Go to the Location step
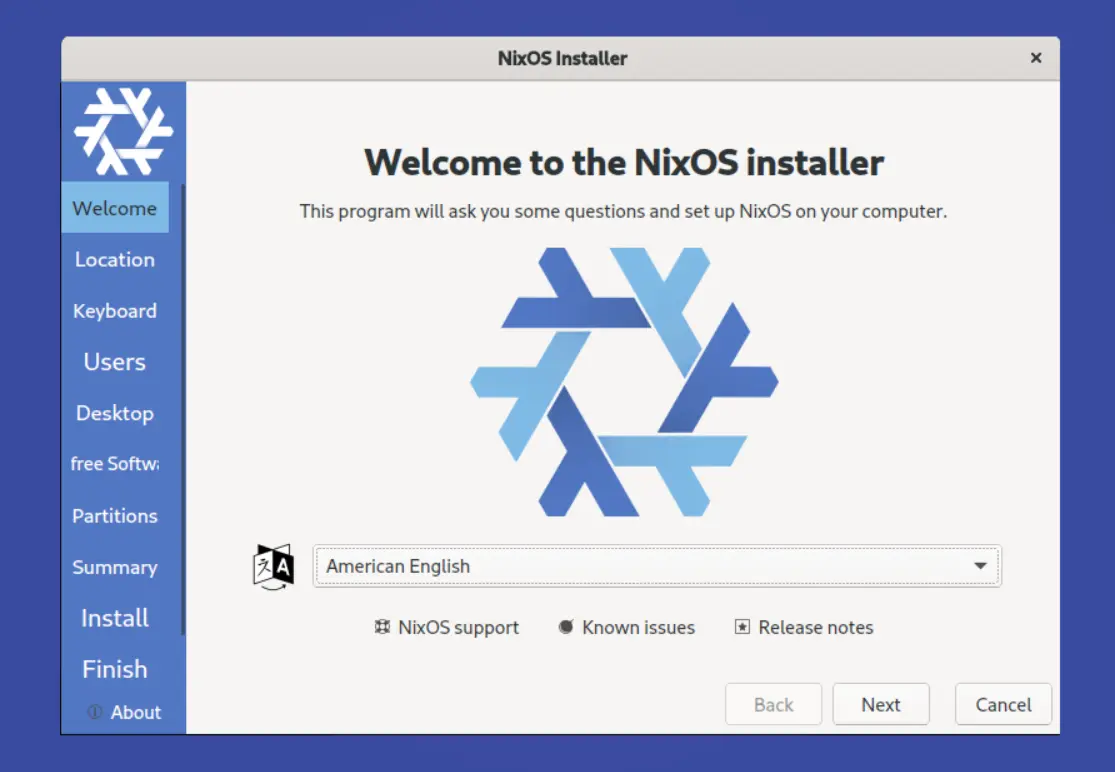Screen dimensions: 1115x772 pyautogui.click(x=115, y=260)
